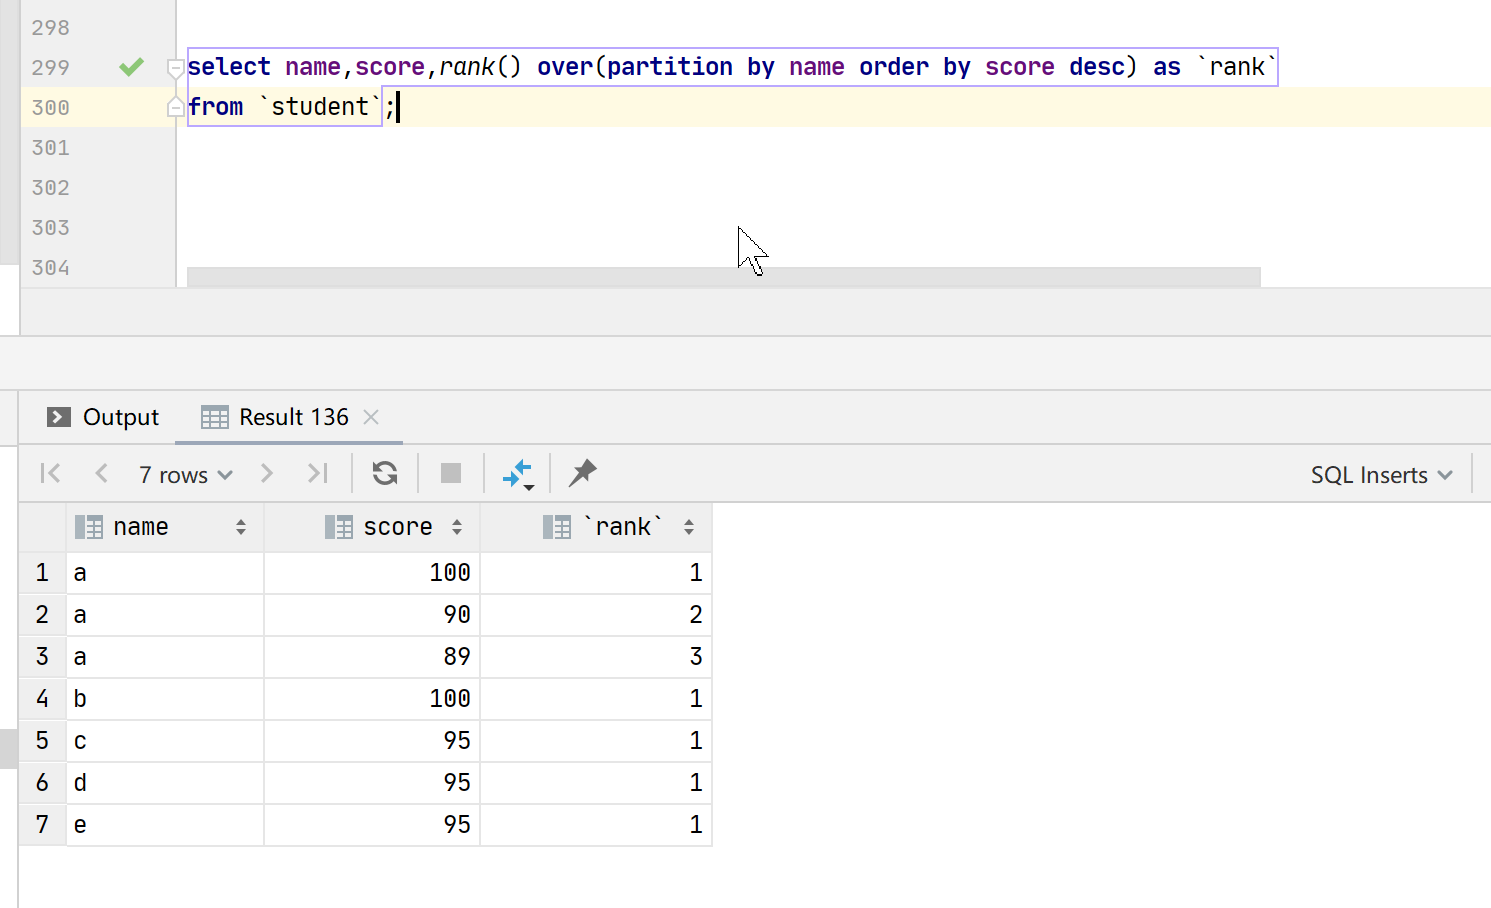Go to previous page of results
This screenshot has height=908, width=1491.
[101, 473]
